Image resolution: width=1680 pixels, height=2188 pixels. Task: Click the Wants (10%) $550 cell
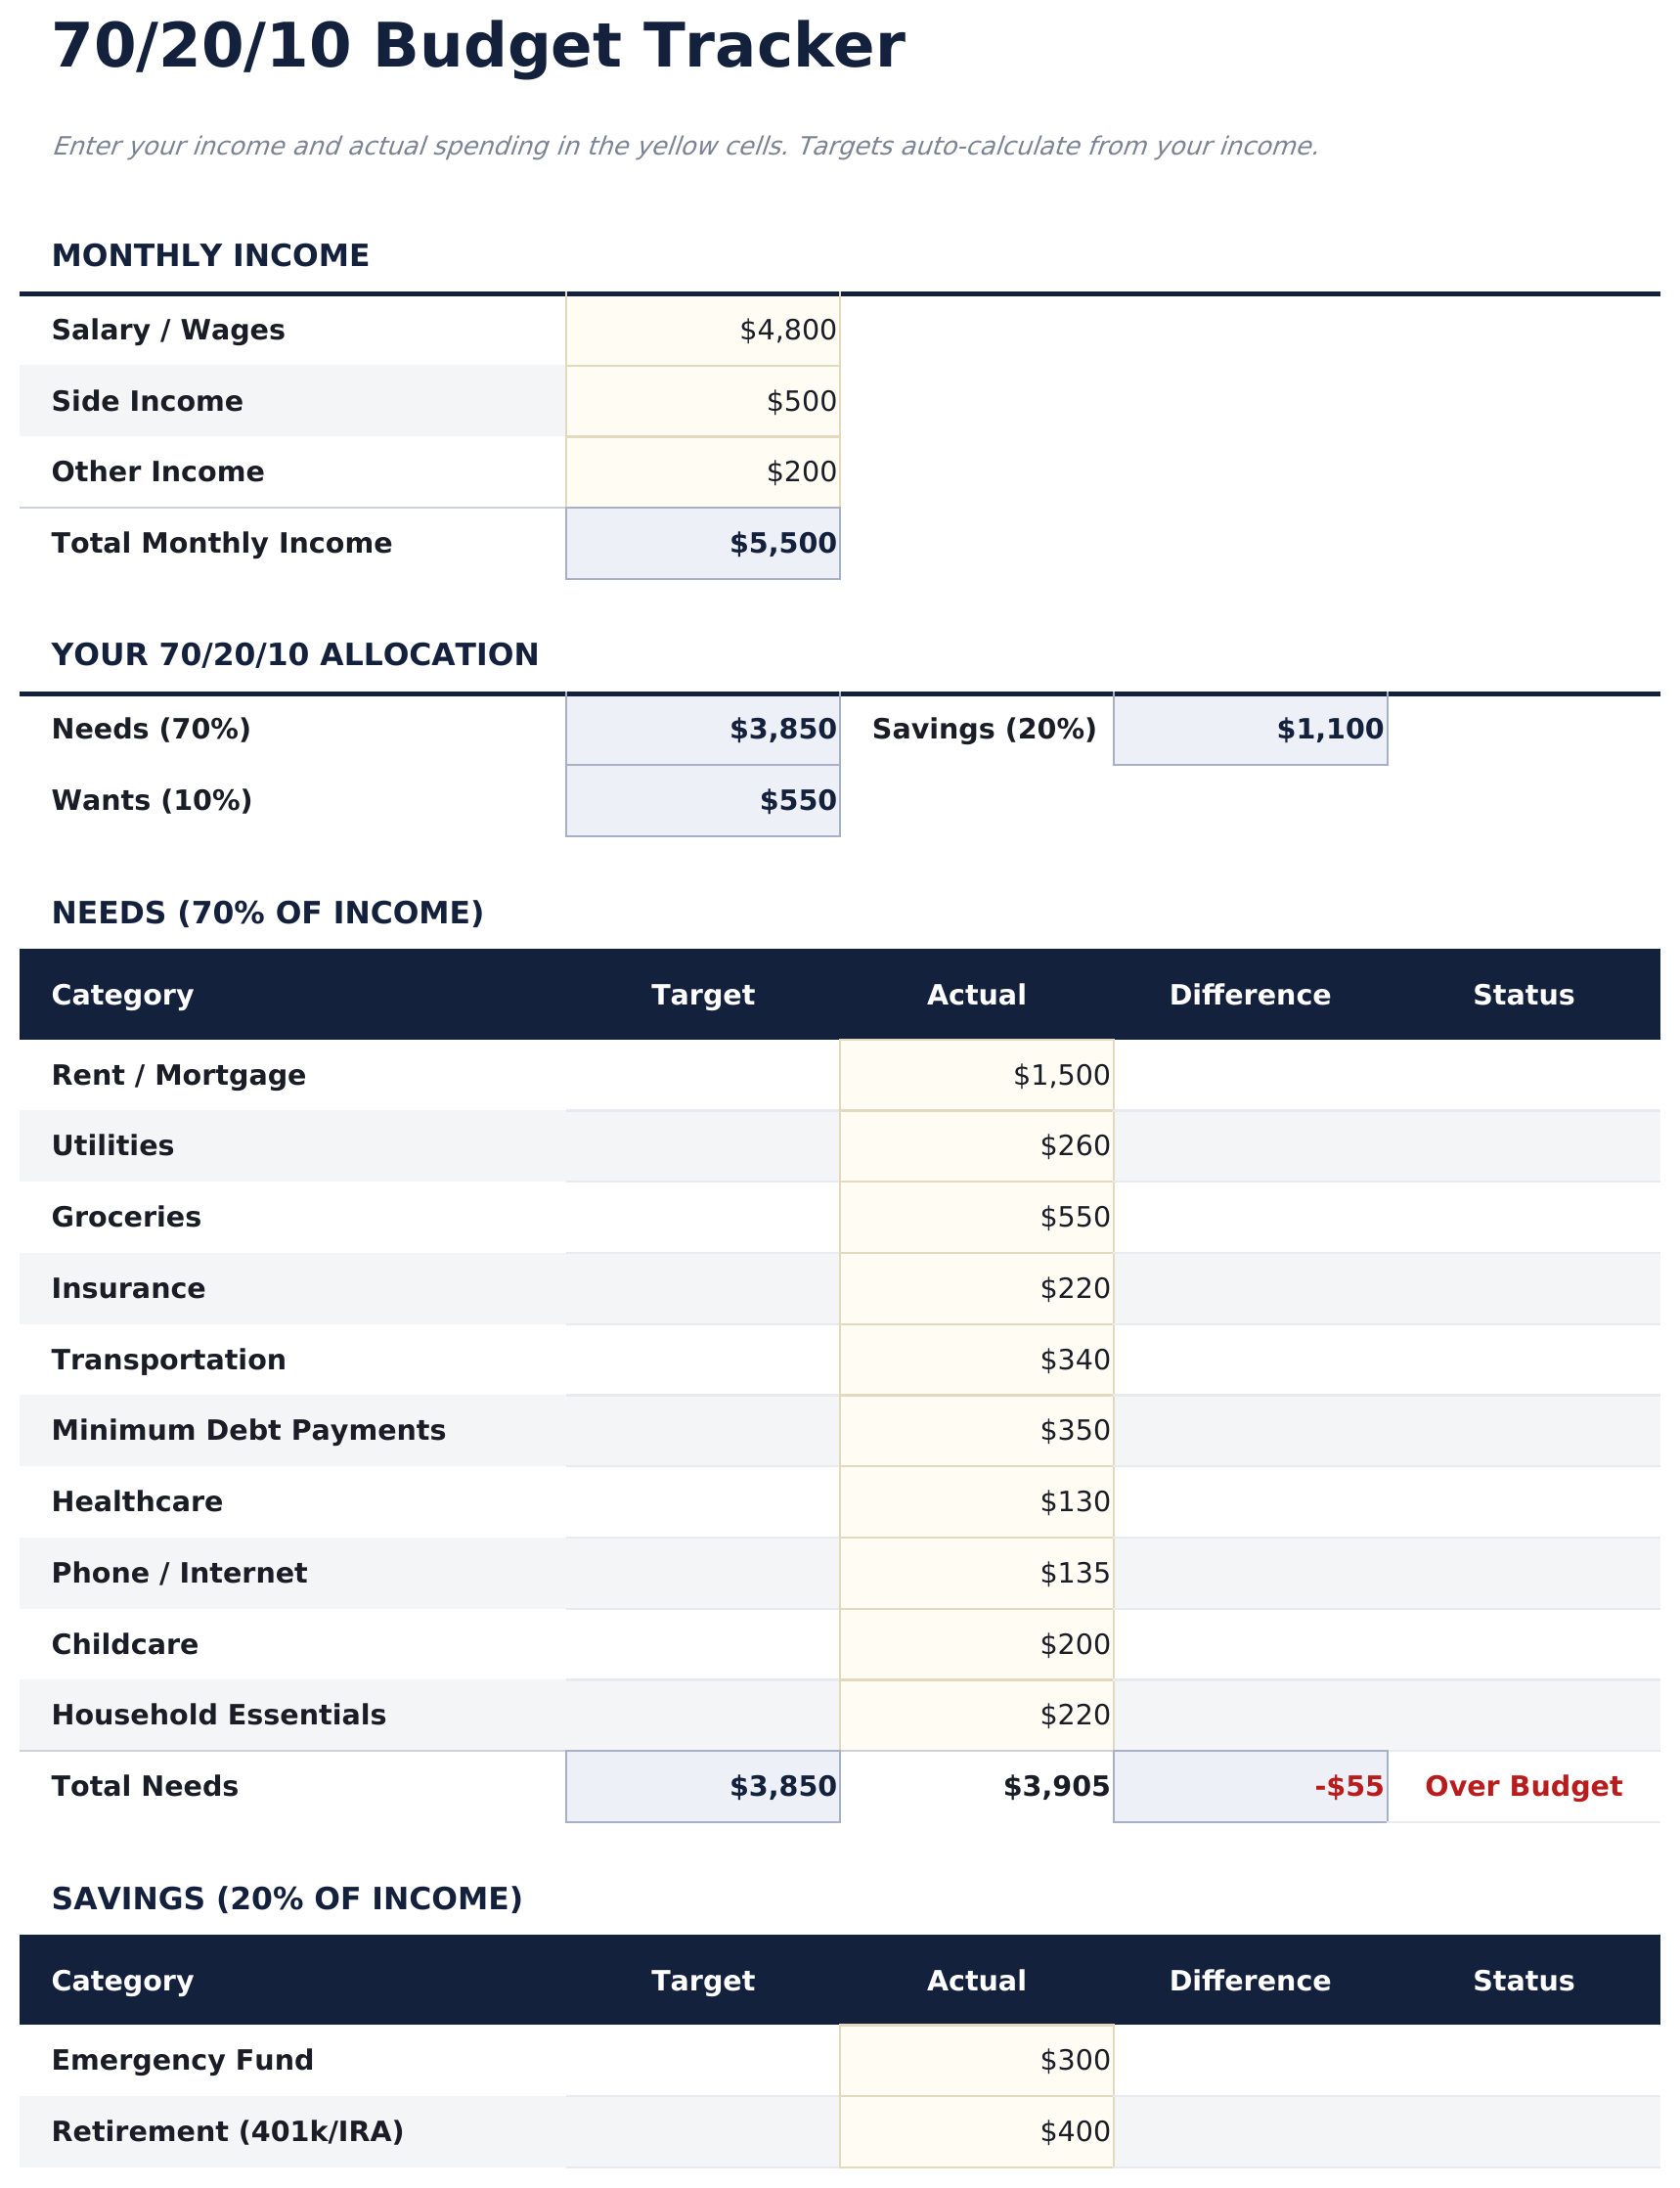tap(702, 800)
